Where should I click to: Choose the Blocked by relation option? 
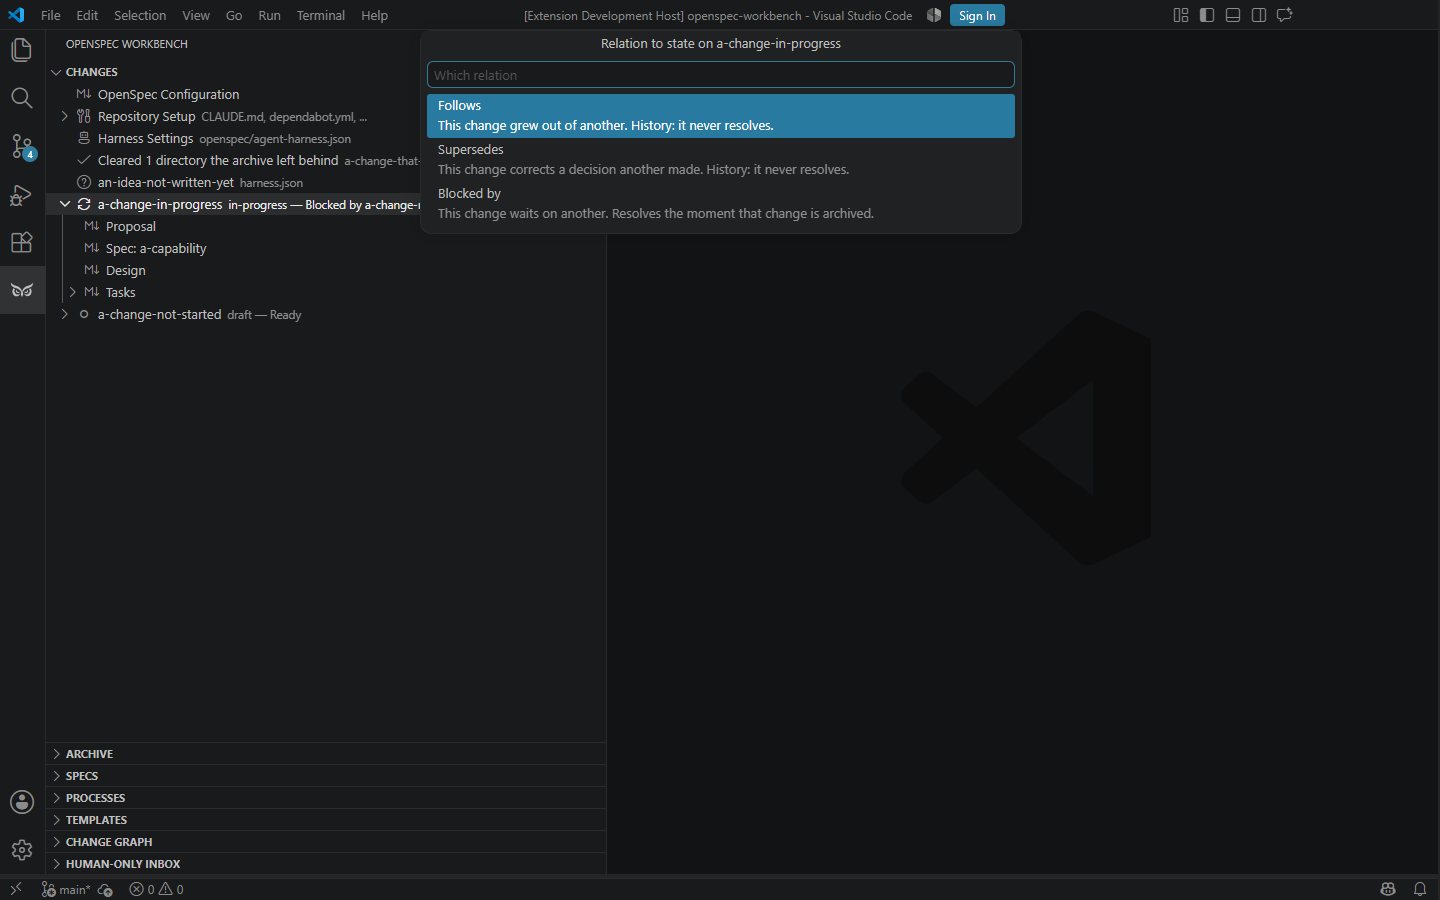click(x=721, y=204)
